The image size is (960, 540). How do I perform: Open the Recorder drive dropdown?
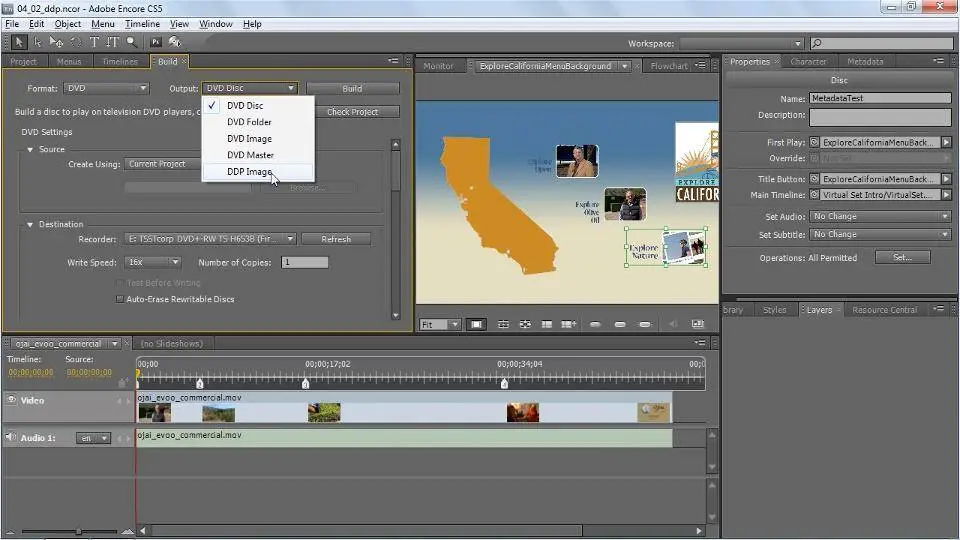(x=210, y=239)
